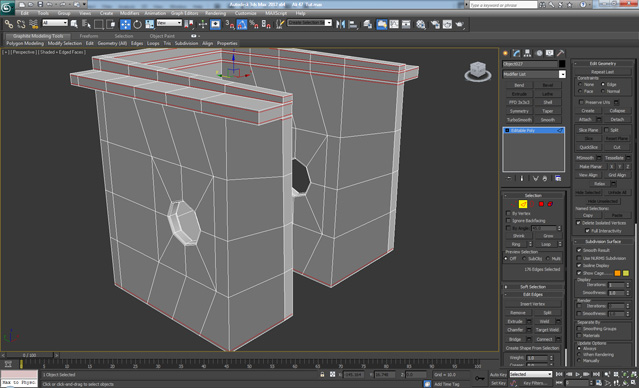Activate the Select and Rotate tool
Screen dimensions: 639x388
click(137, 24)
